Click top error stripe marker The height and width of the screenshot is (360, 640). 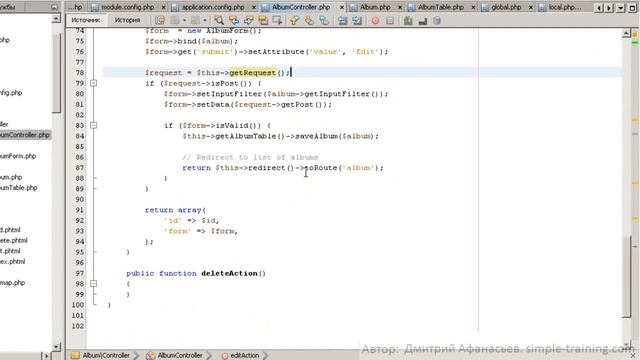click(x=635, y=35)
